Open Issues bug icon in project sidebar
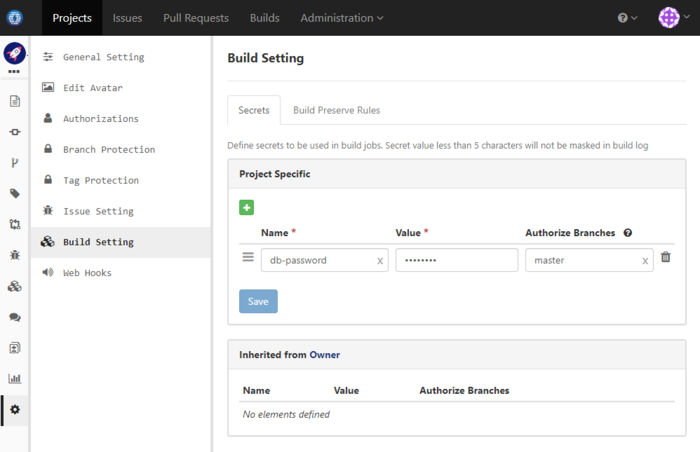This screenshot has height=452, width=700. pyautogui.click(x=15, y=256)
